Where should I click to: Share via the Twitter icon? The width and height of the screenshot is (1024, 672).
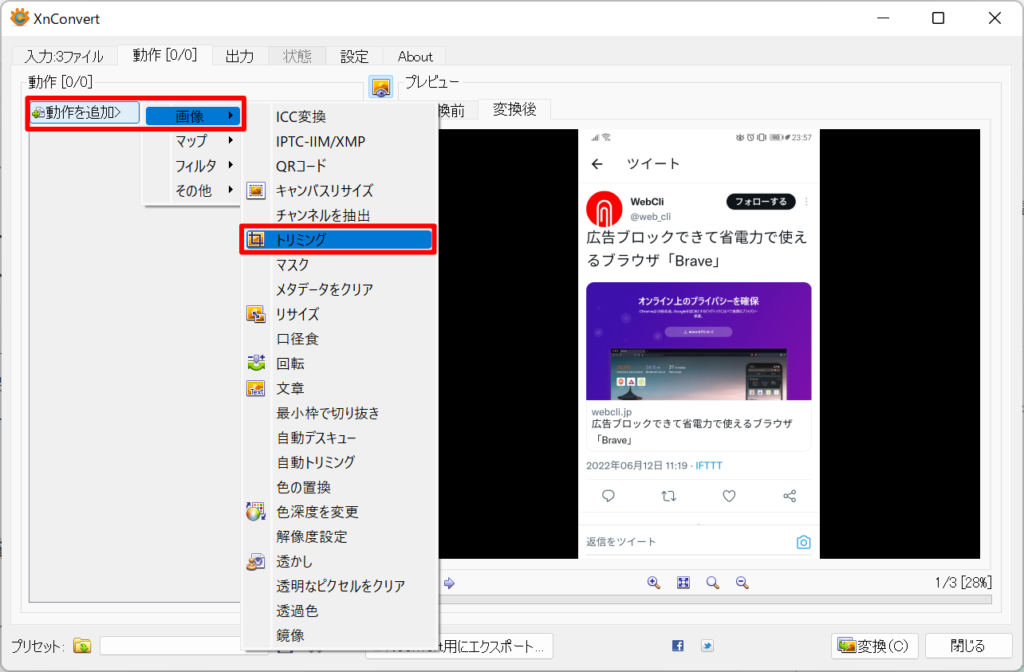[x=707, y=646]
